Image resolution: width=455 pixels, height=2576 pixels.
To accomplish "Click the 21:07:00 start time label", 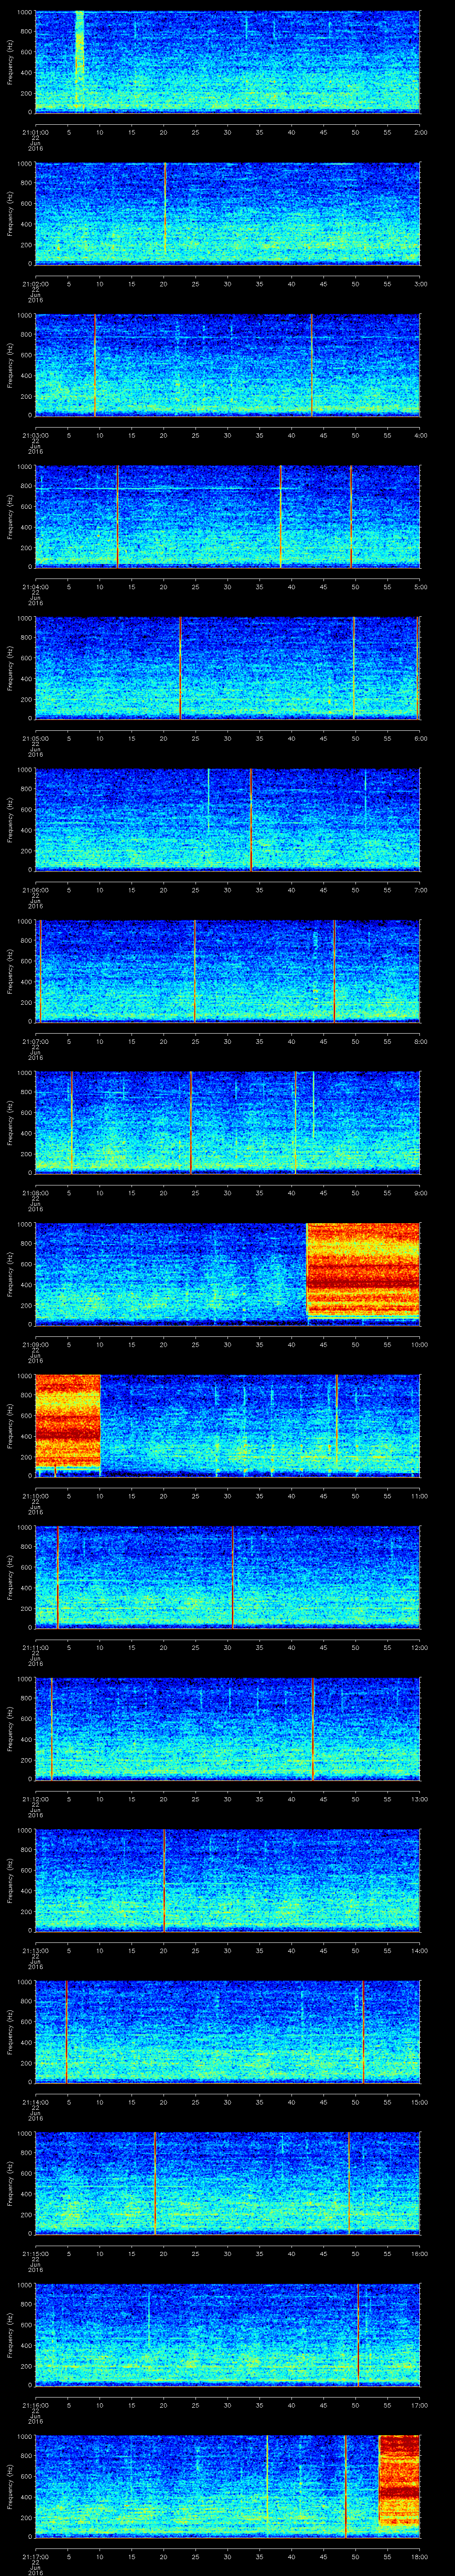I will [x=35, y=1041].
